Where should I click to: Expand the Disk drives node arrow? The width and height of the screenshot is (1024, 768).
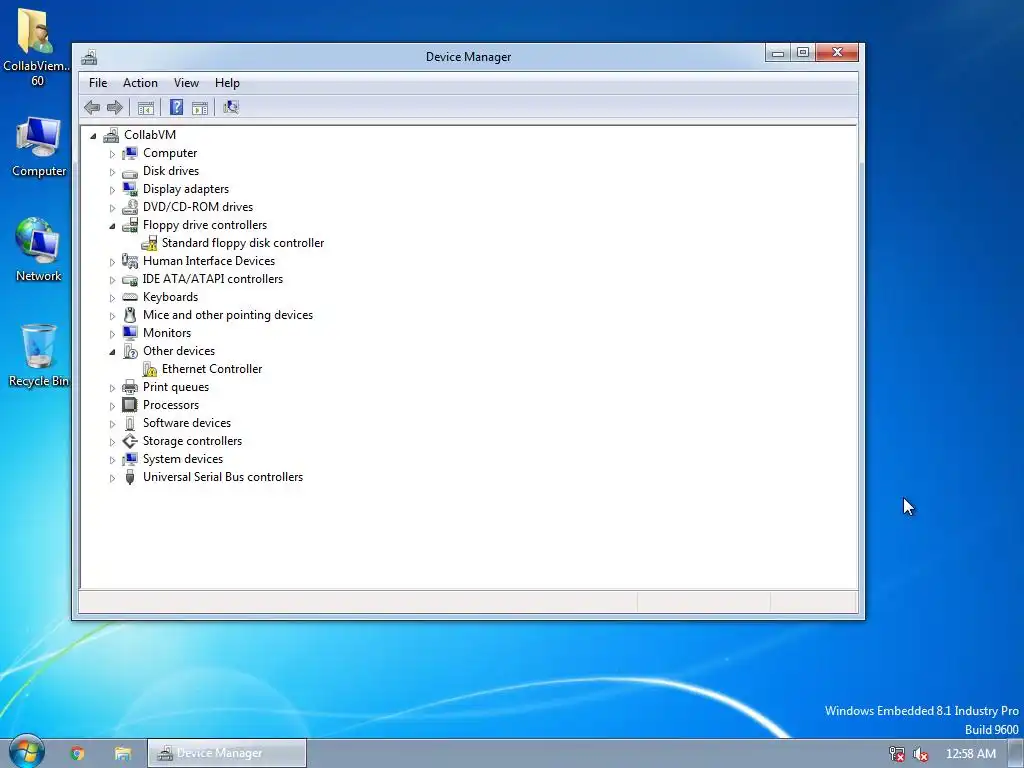pyautogui.click(x=112, y=172)
